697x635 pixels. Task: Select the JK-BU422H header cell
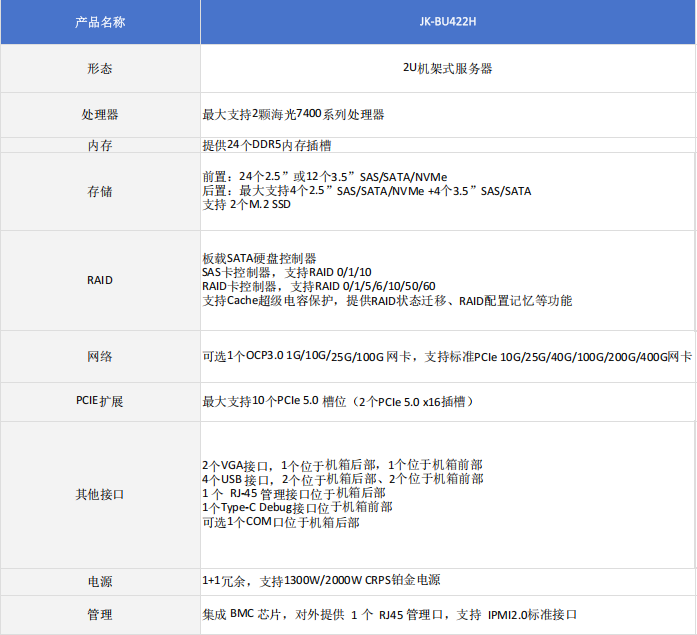point(446,22)
